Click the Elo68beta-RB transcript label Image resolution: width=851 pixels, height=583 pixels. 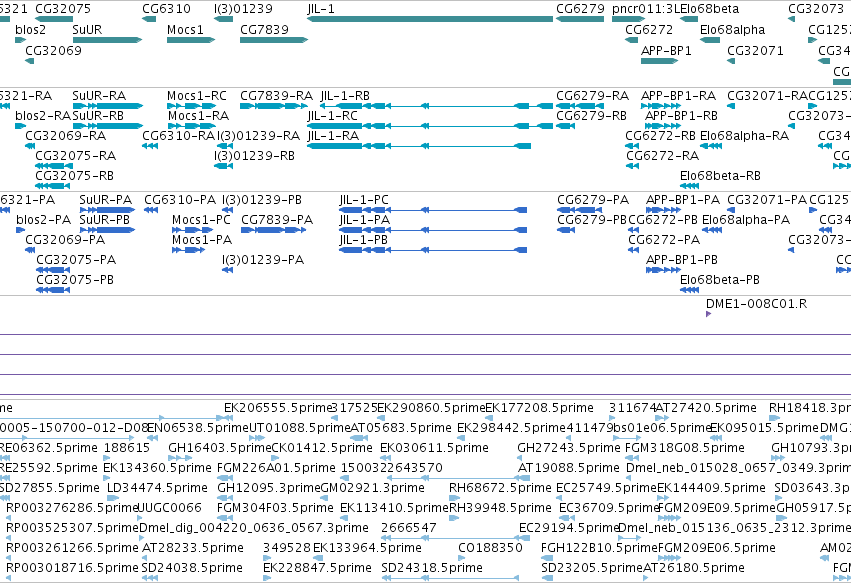(720, 176)
